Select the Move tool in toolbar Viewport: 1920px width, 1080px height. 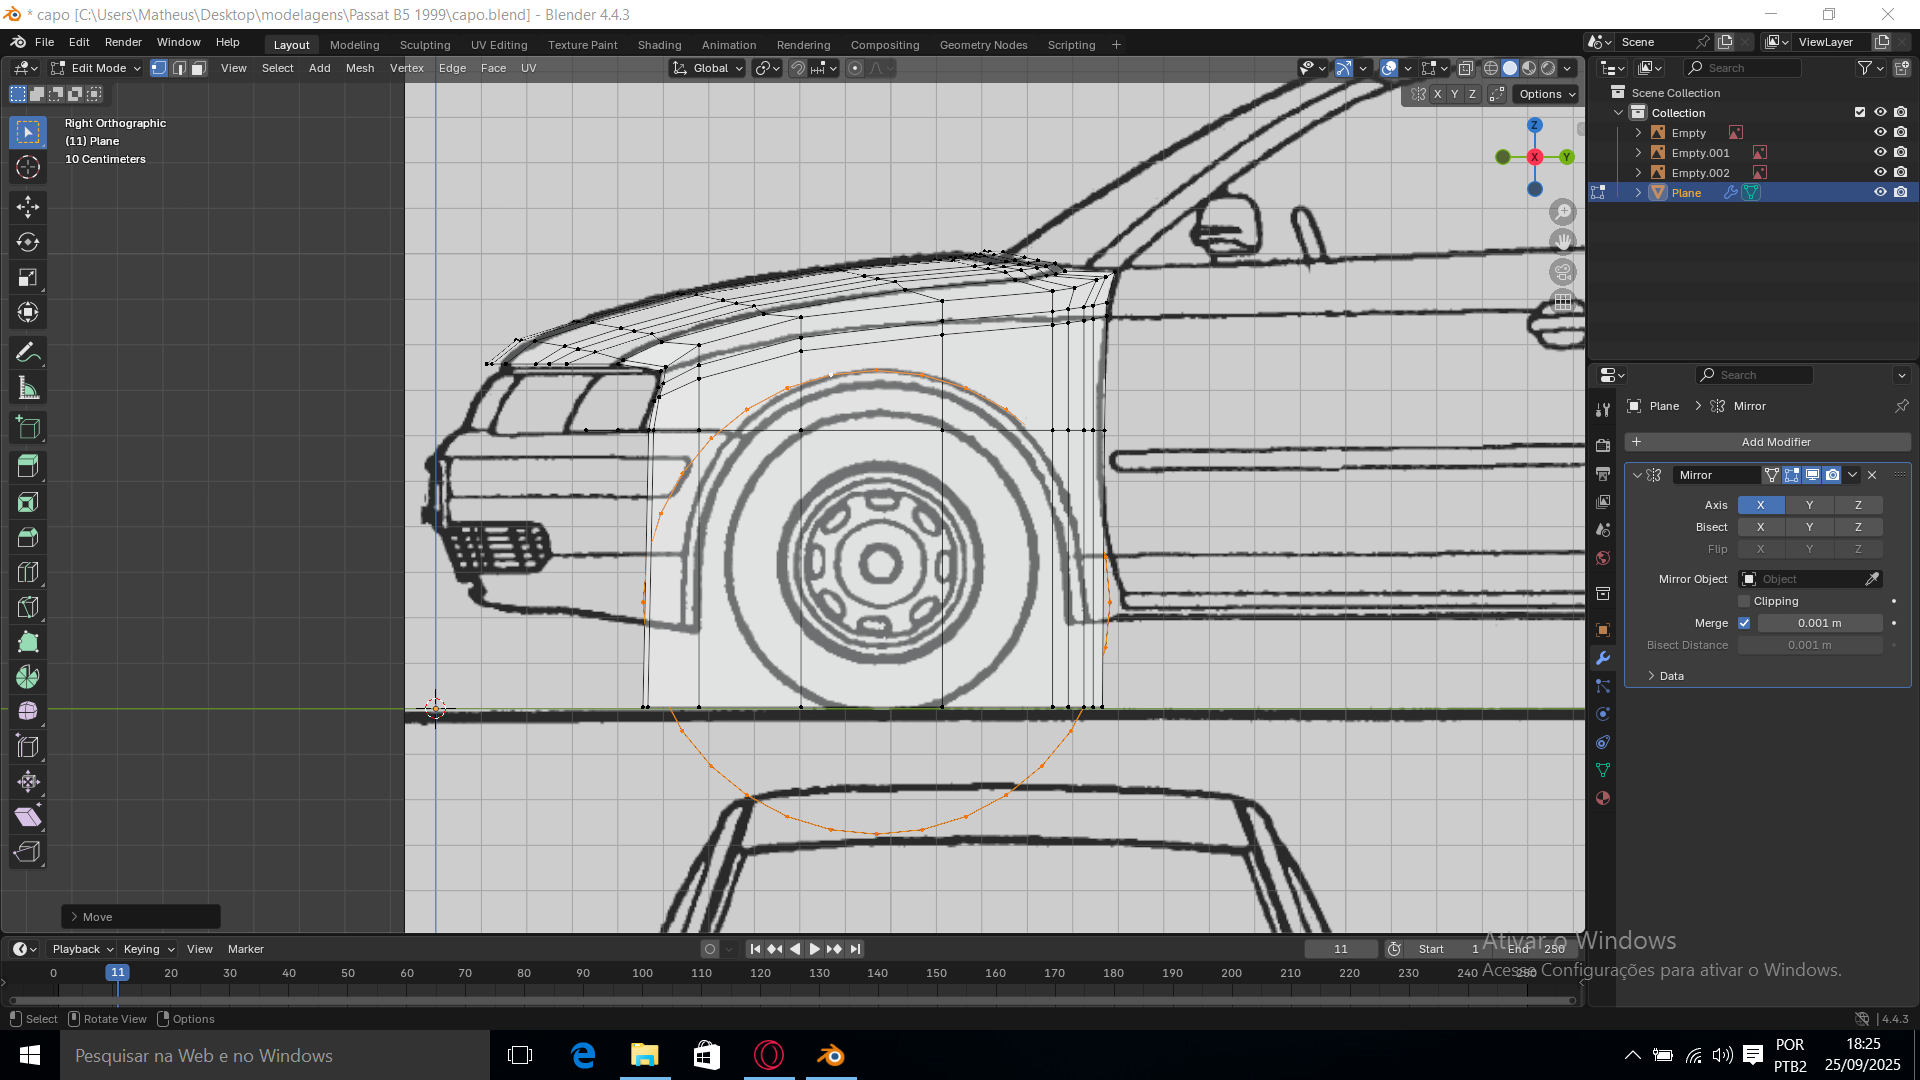28,207
